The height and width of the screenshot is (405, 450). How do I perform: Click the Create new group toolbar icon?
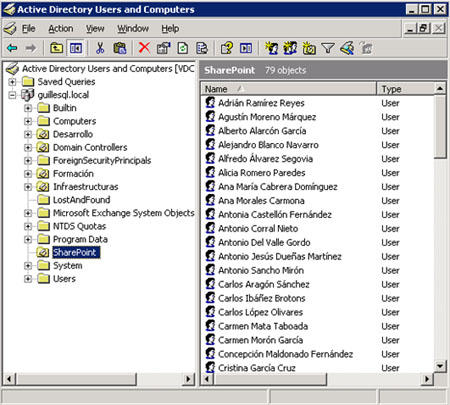coord(290,48)
